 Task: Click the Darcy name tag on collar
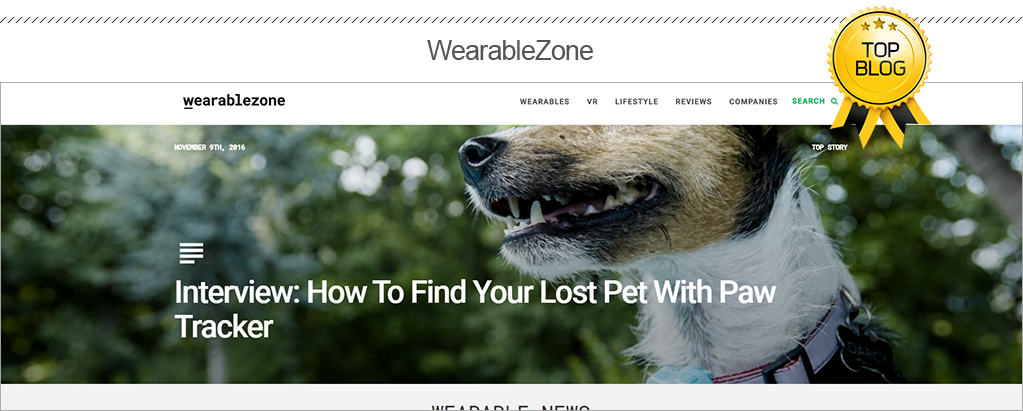(x=862, y=353)
